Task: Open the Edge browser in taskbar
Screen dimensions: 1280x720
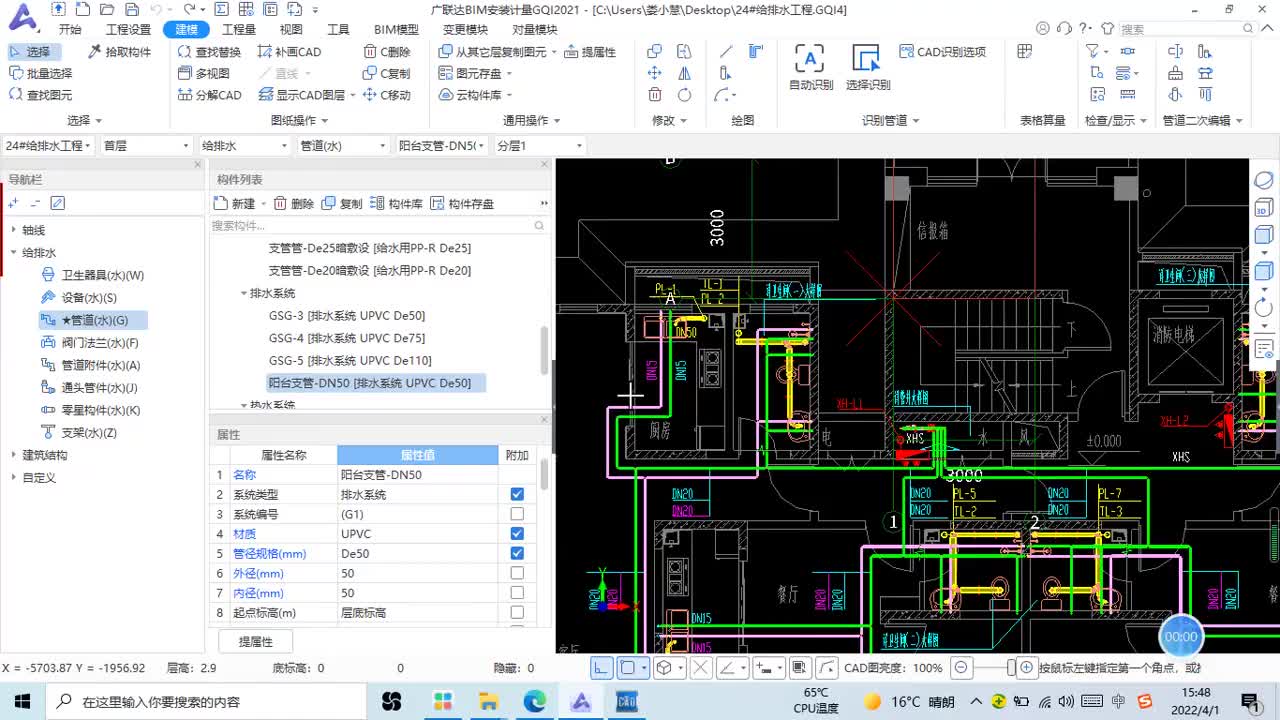Action: [x=535, y=701]
